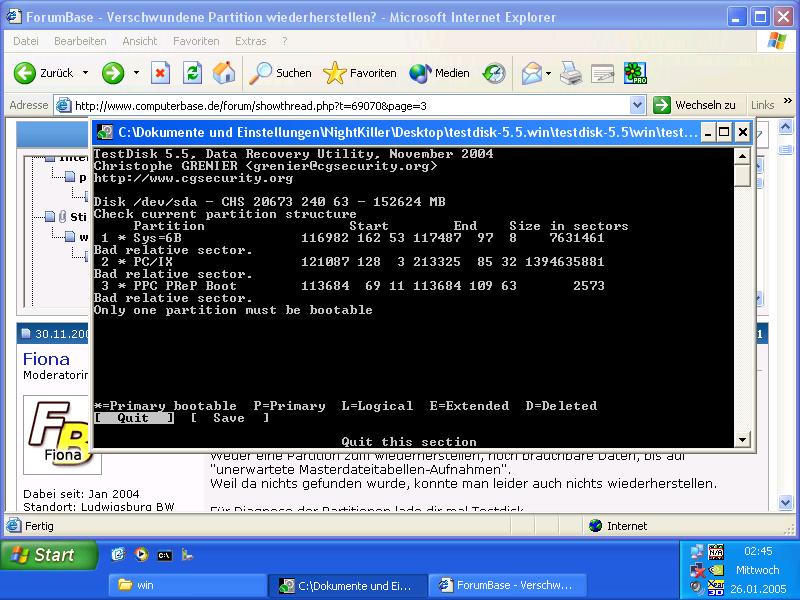Expand the Links toolbar chevron
The height and width of the screenshot is (600, 800).
coord(788,101)
